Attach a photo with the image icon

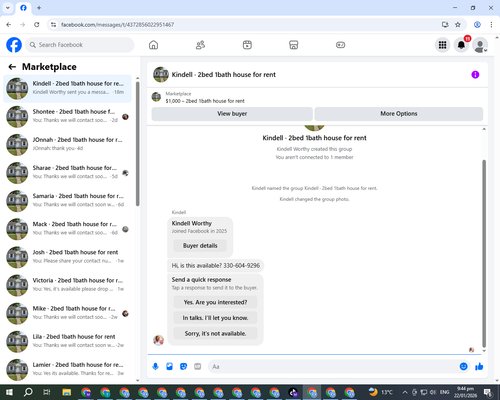169,367
